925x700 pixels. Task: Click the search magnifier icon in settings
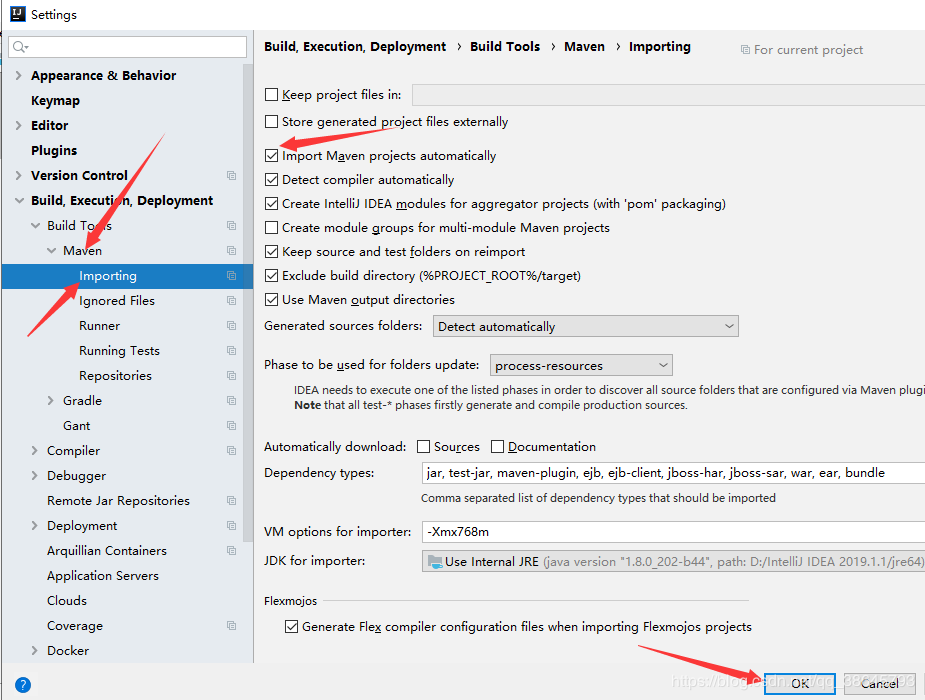coord(20,47)
